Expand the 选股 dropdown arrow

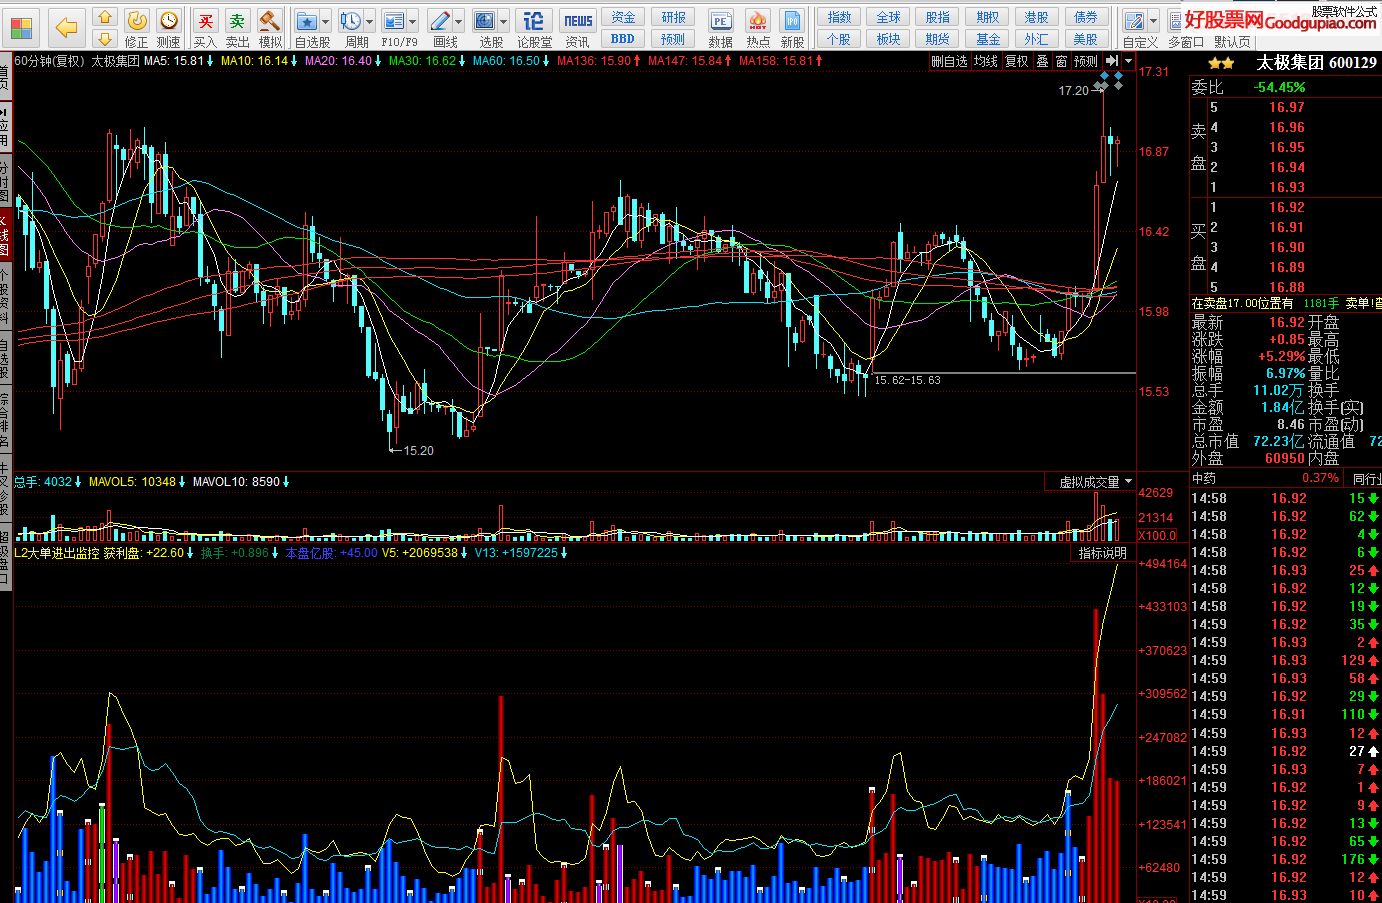click(504, 21)
